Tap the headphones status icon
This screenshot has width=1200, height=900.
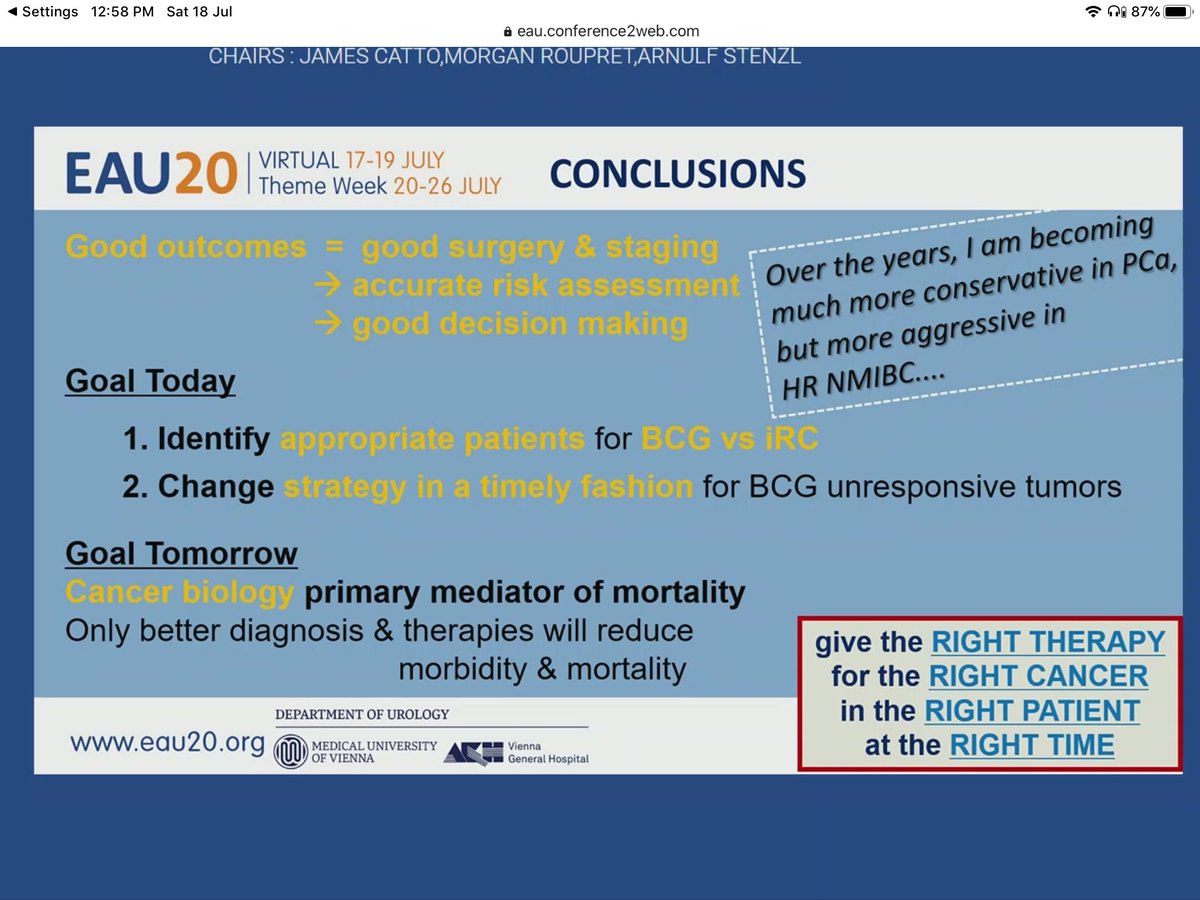pos(1115,12)
